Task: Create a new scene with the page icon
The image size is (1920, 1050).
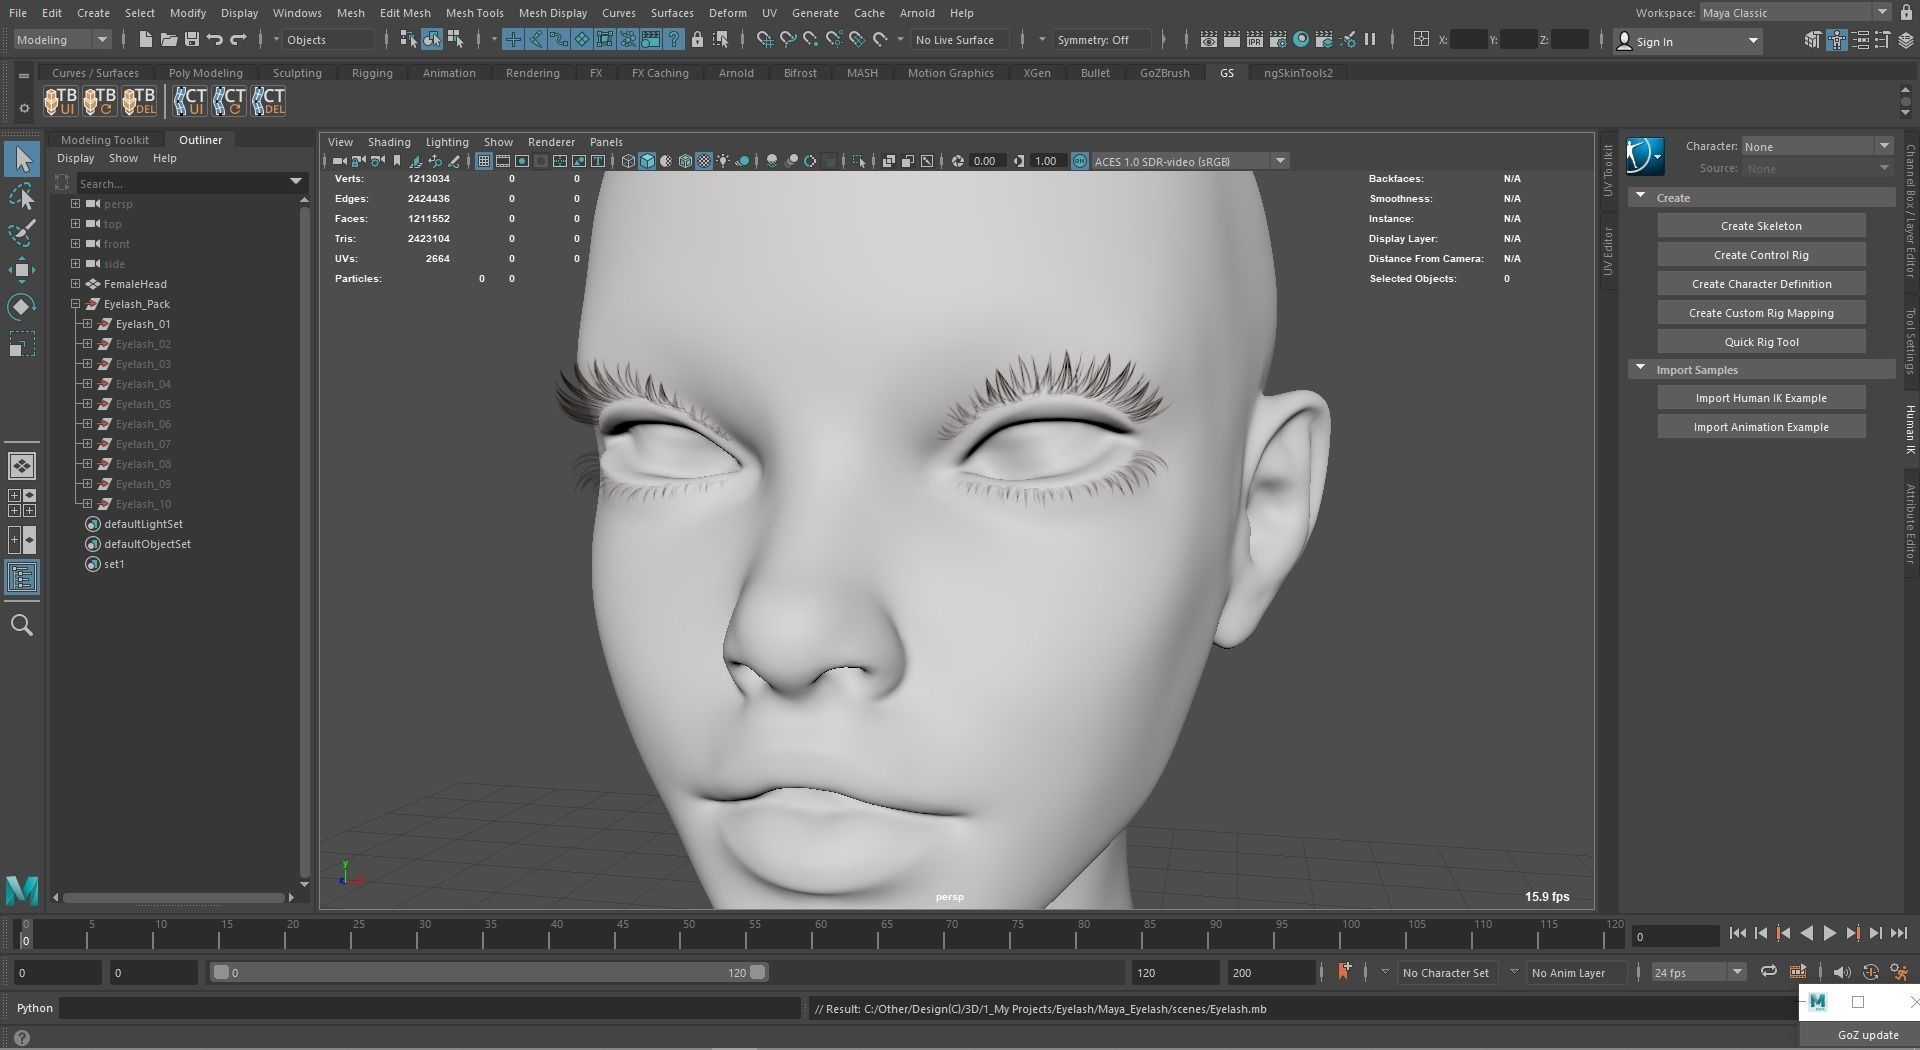Action: (x=145, y=40)
